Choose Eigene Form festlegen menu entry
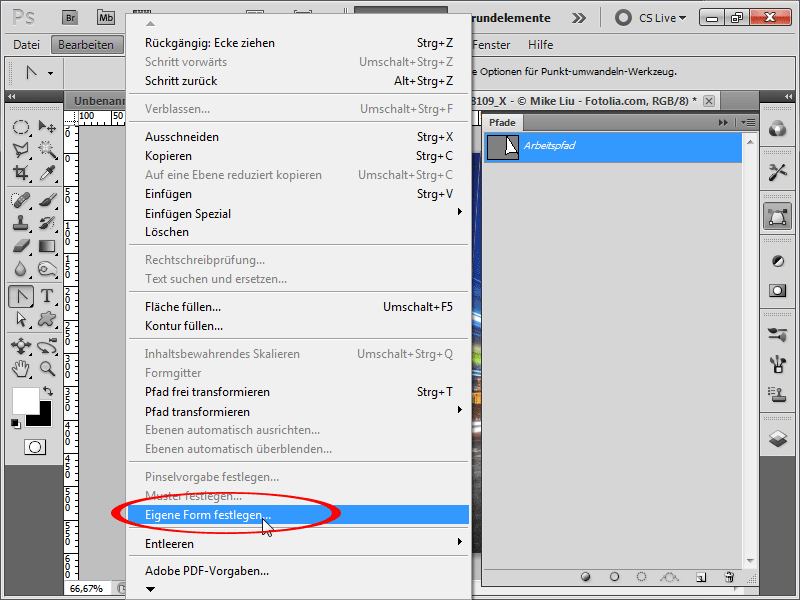 [298, 515]
